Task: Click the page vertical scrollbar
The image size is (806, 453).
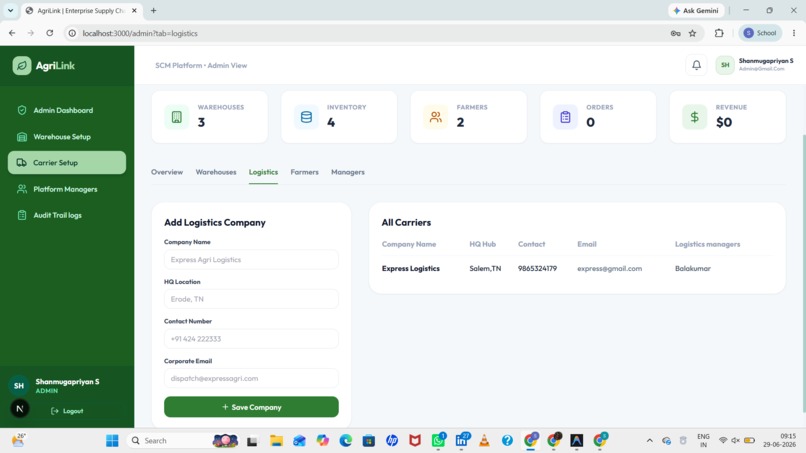Action: click(x=803, y=273)
